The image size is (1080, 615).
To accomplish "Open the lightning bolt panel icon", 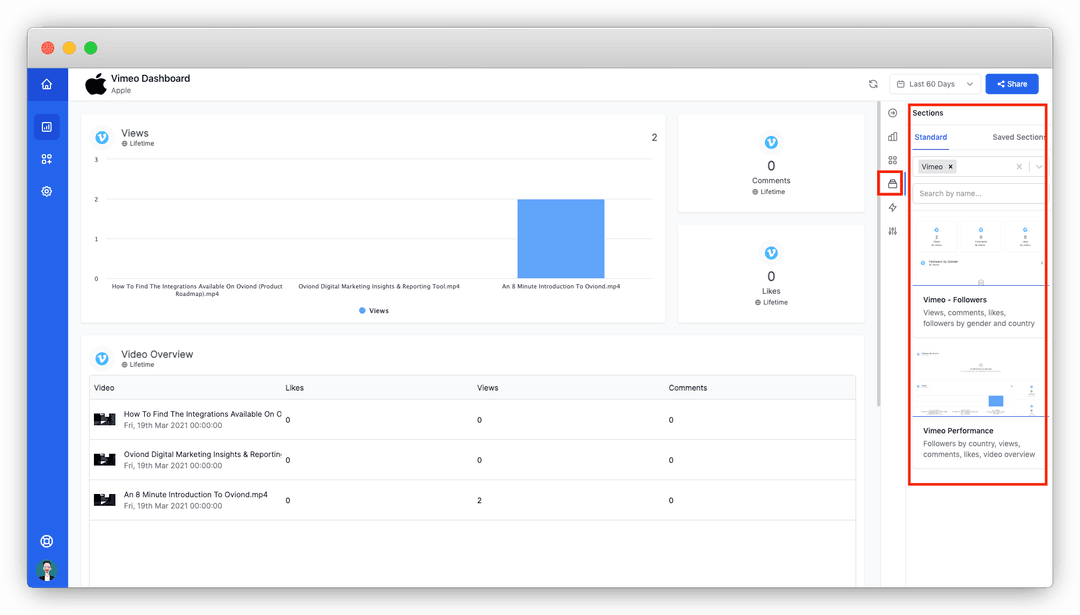I will click(x=893, y=207).
